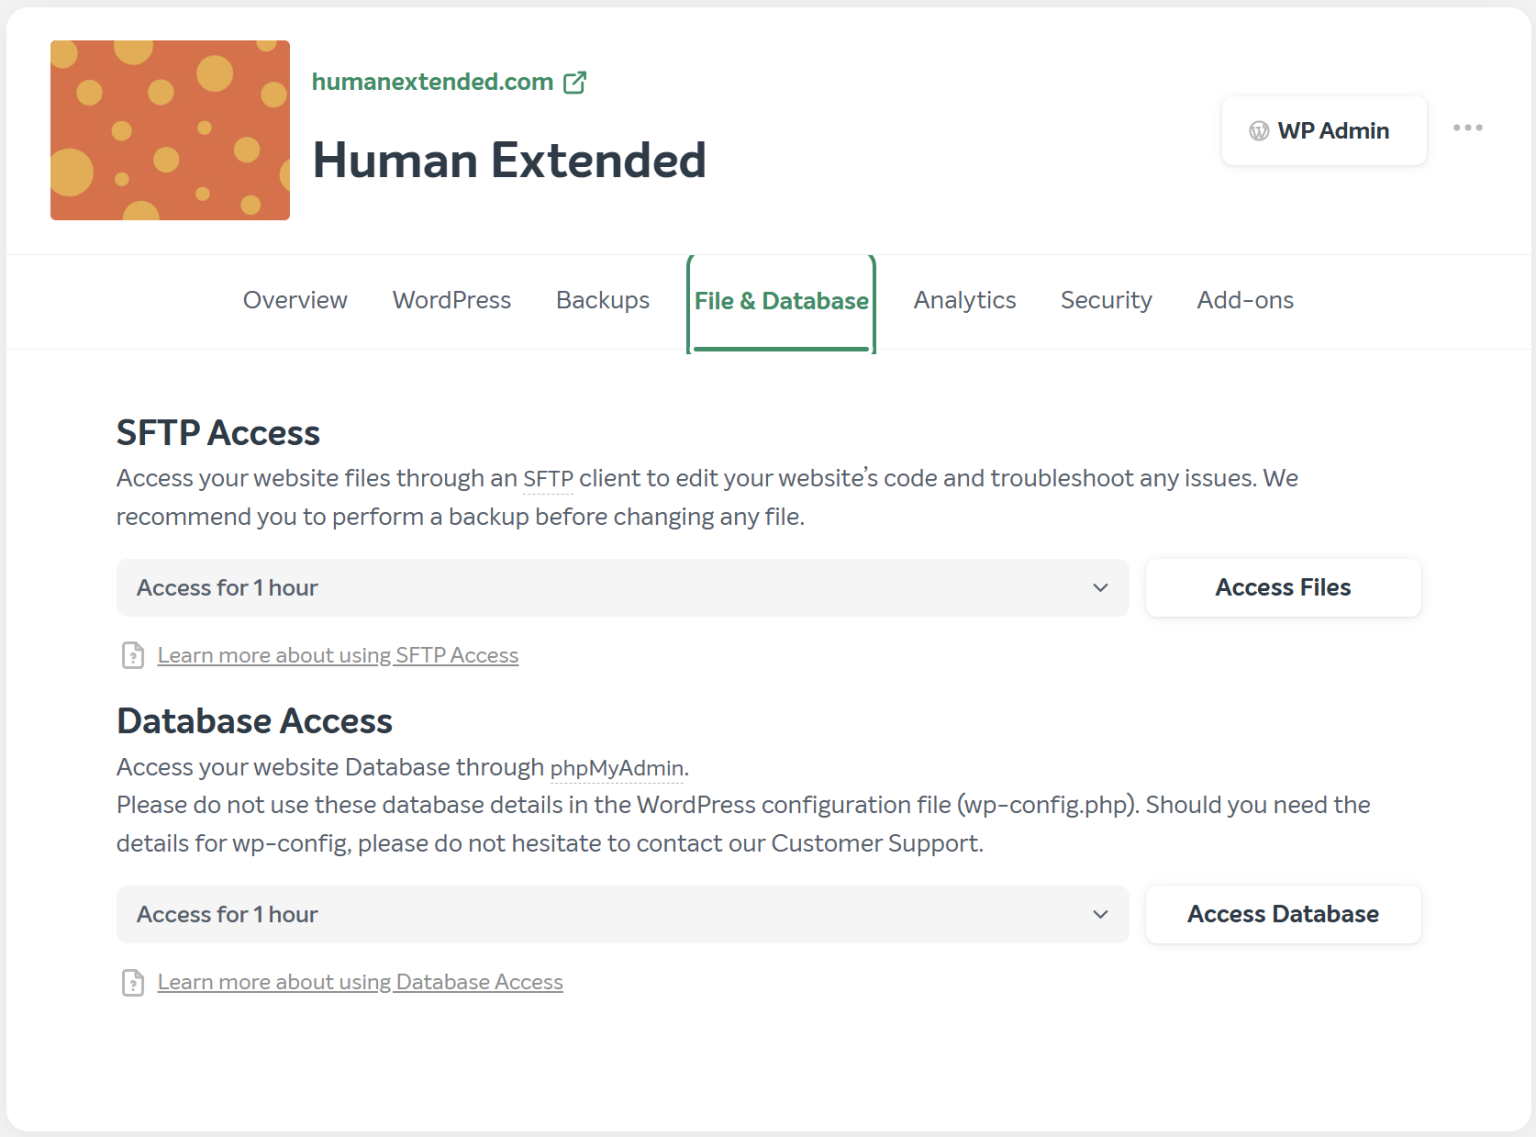Click the external link icon beside humanextended.com
The width and height of the screenshot is (1536, 1137).
coord(575,82)
